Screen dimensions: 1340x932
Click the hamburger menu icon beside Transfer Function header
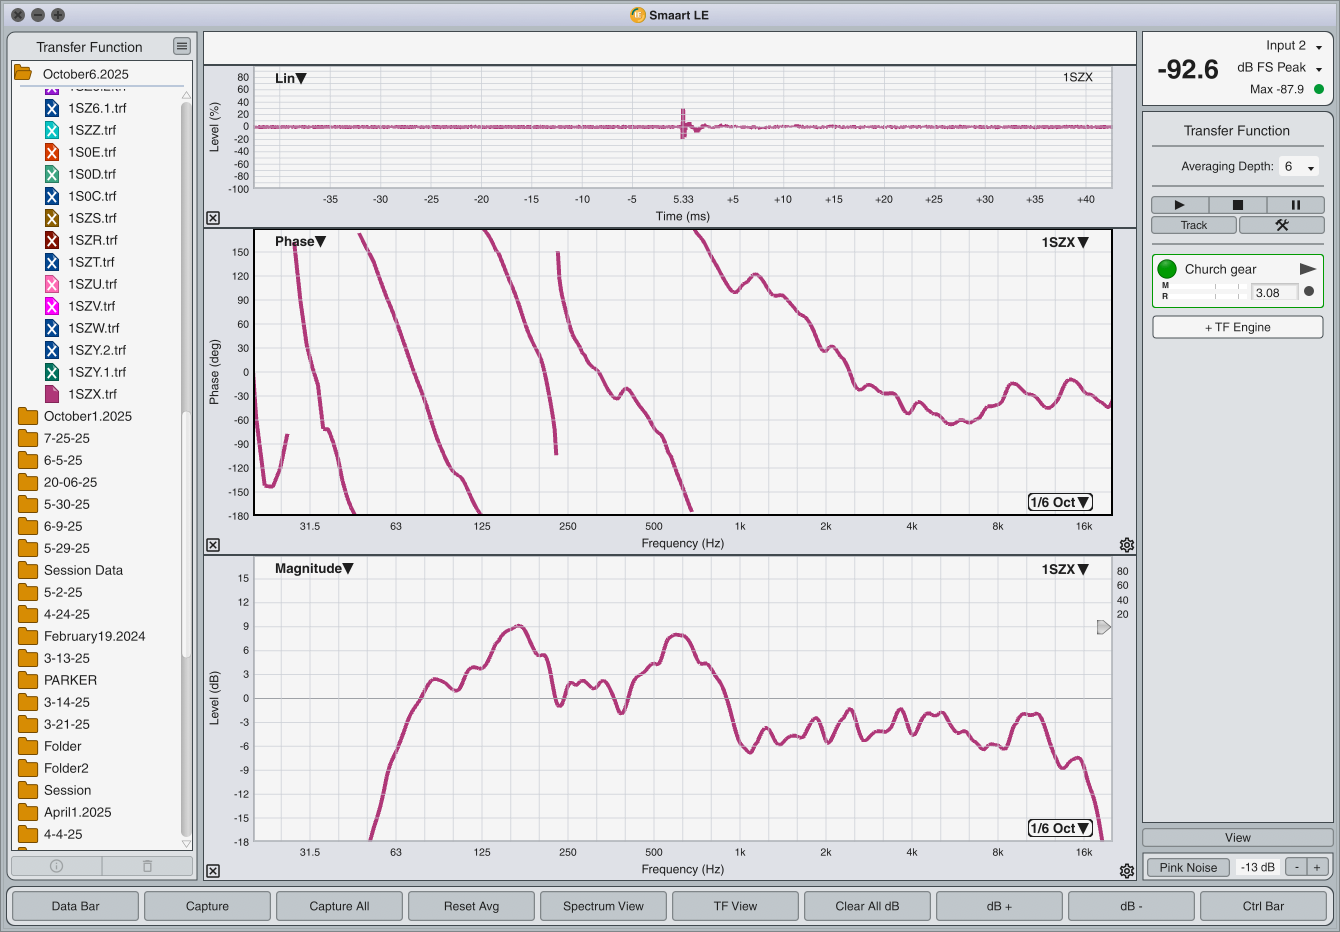pyautogui.click(x=181, y=46)
